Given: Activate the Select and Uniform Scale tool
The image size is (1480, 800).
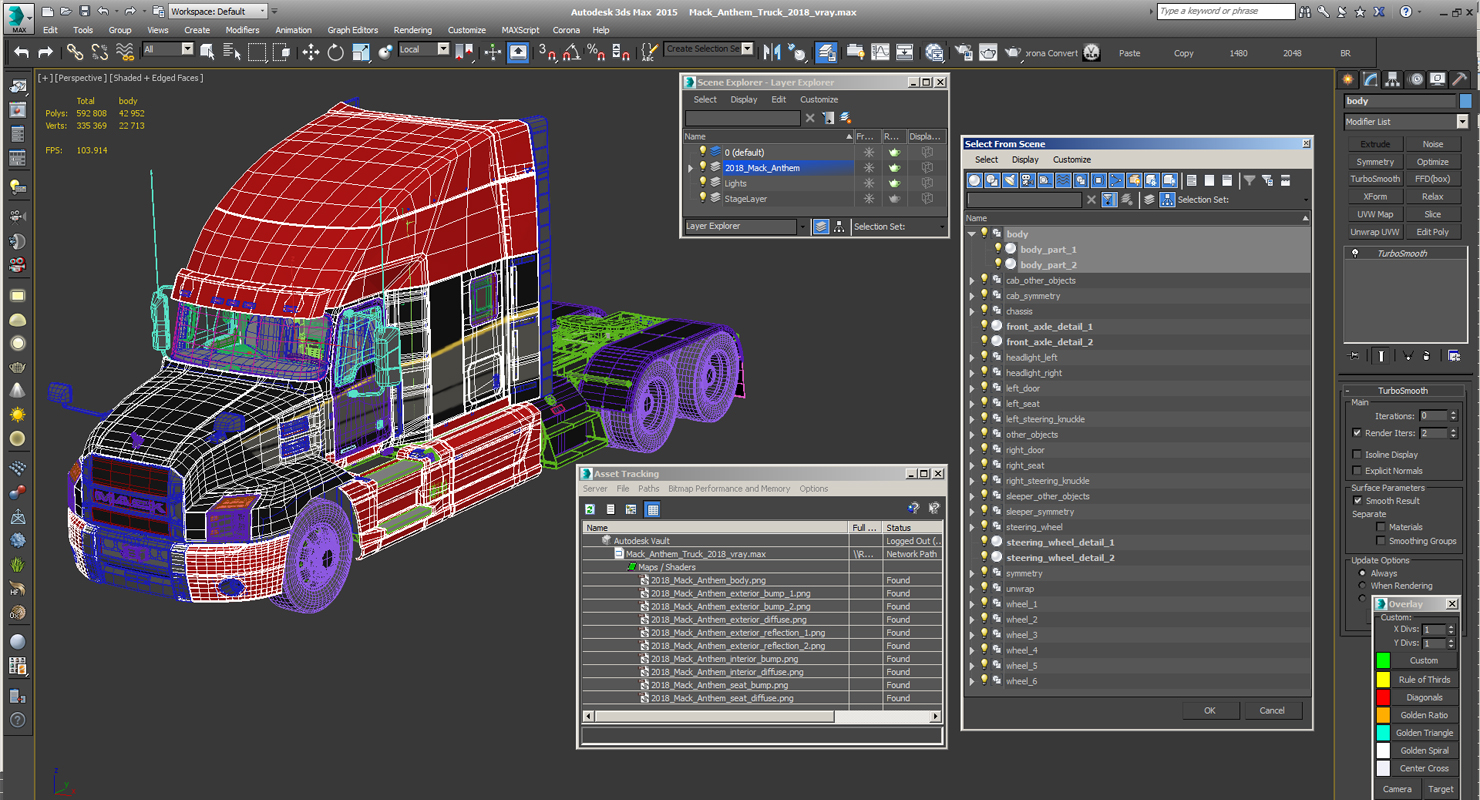Looking at the screenshot, I should [x=361, y=52].
